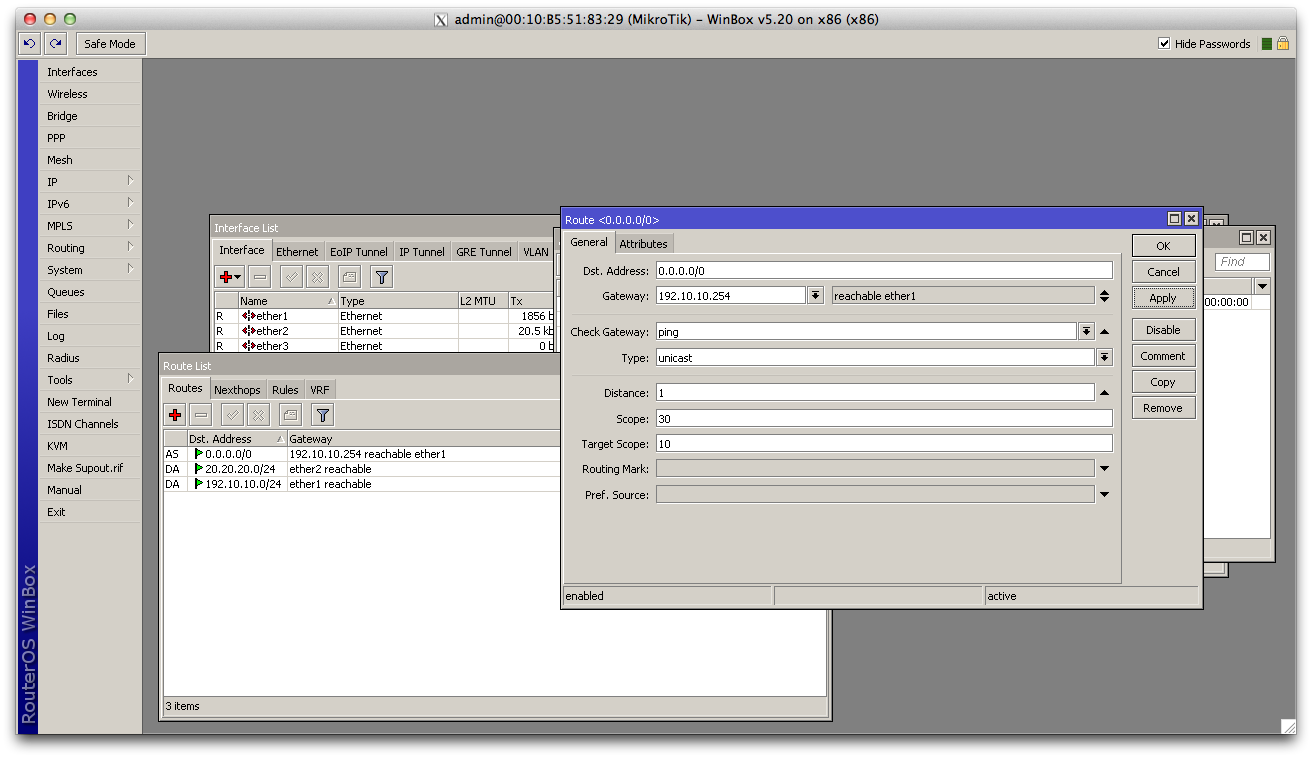Image resolution: width=1312 pixels, height=758 pixels.
Task: Open the Type dropdown
Action: (1104, 357)
